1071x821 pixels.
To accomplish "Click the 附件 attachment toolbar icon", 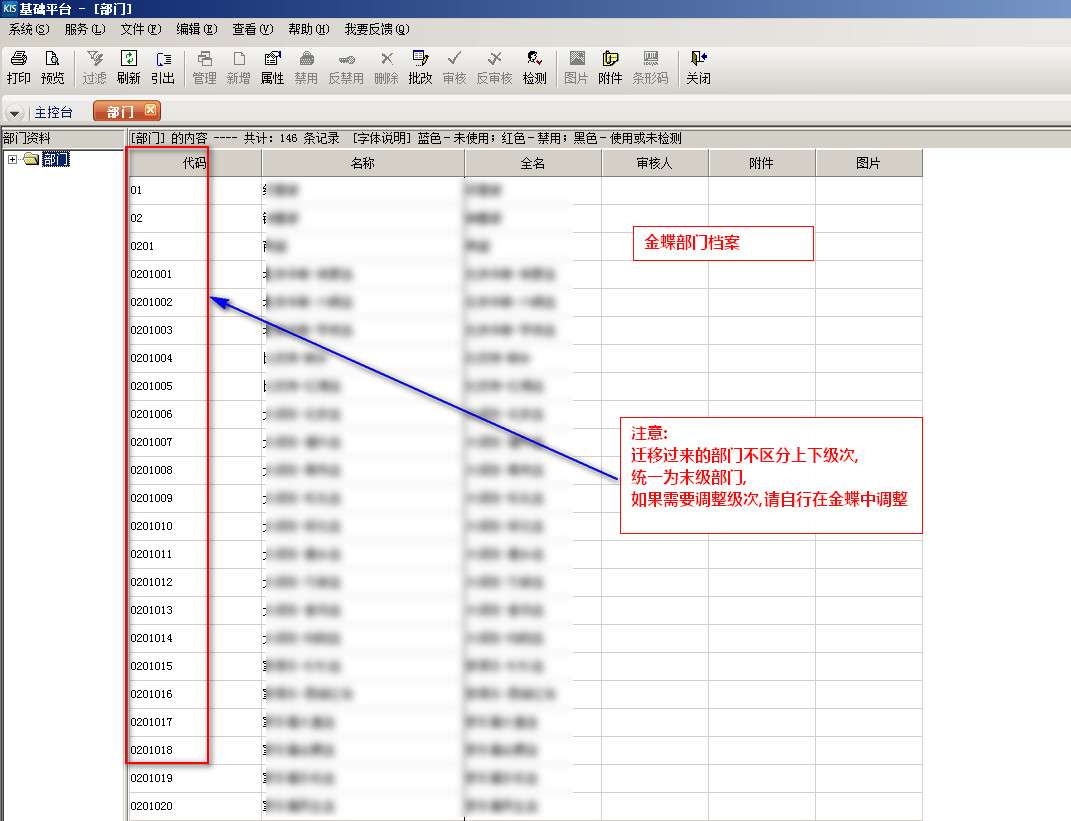I will tap(610, 67).
